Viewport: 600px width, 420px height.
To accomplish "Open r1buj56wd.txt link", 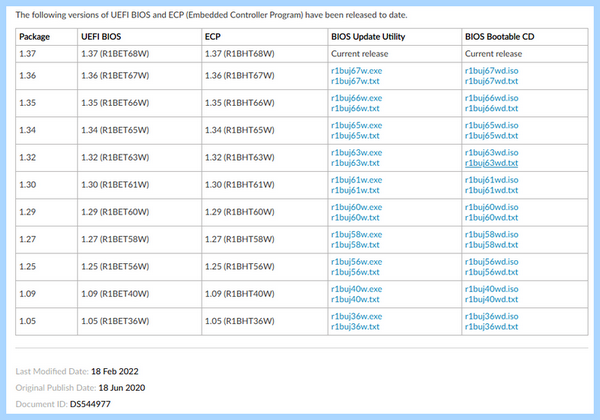I will pos(491,272).
